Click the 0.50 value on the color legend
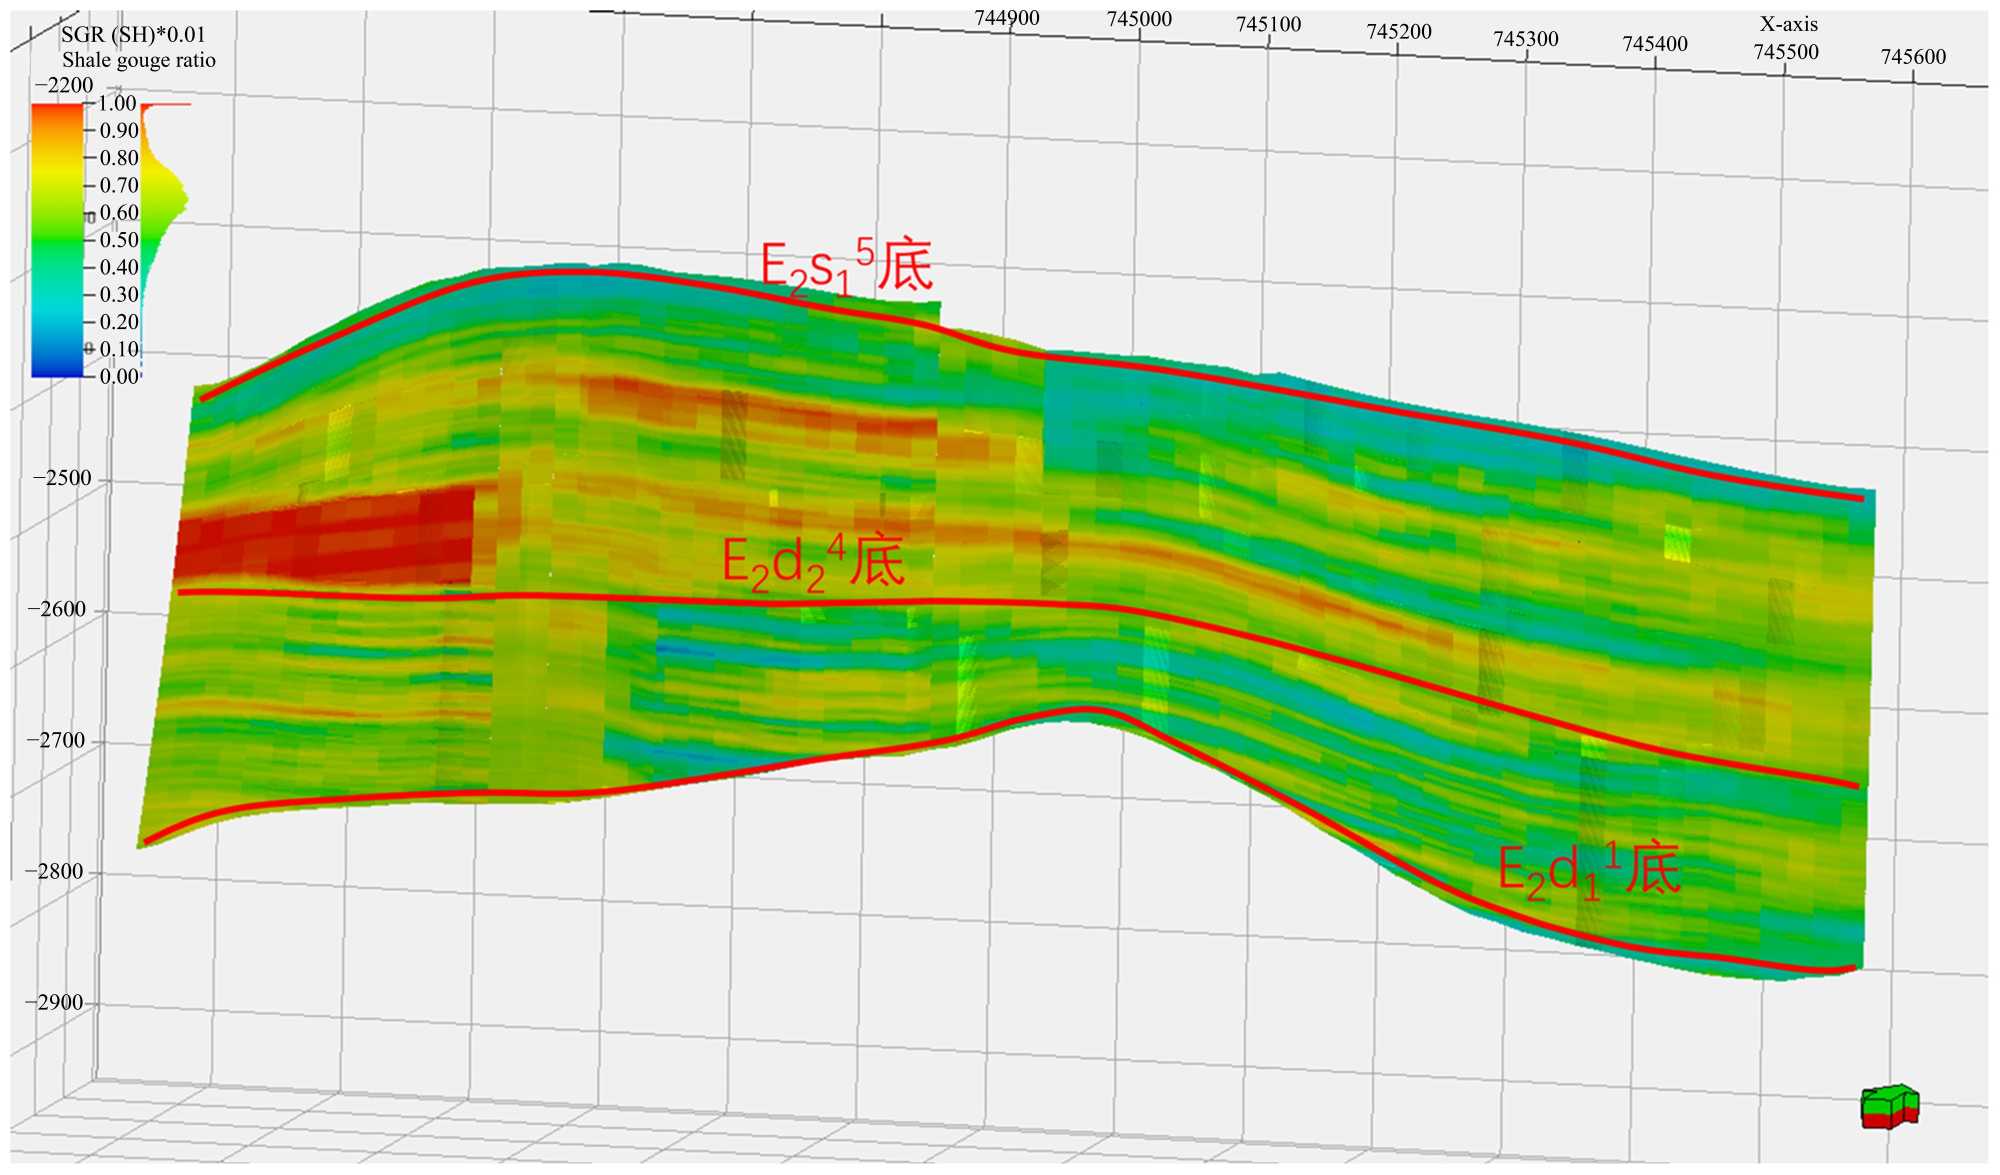Image resolution: width=2000 pixels, height=1175 pixels. (x=119, y=240)
